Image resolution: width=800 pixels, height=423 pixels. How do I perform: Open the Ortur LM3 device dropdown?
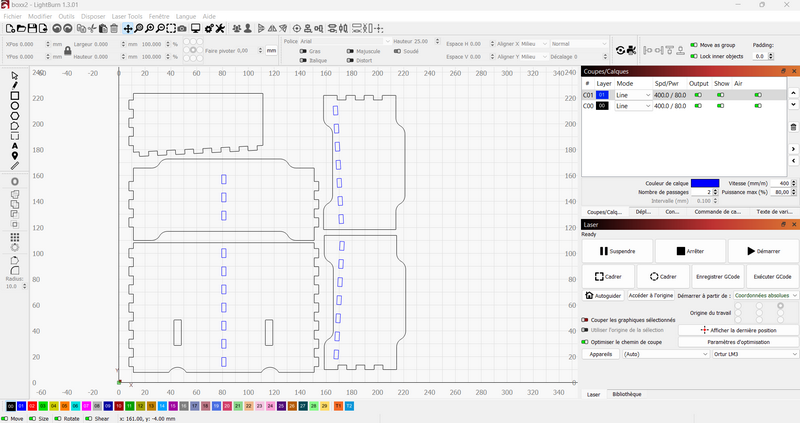tap(750, 353)
